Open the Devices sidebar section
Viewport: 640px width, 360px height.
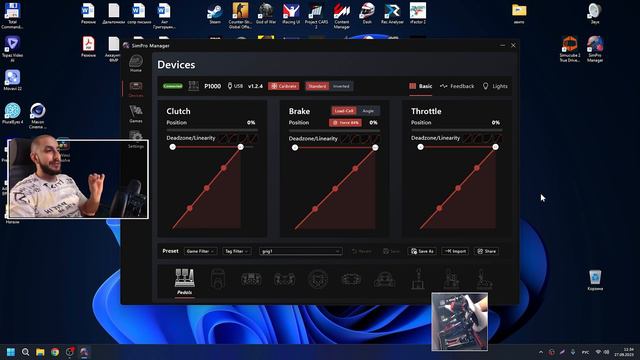136,89
